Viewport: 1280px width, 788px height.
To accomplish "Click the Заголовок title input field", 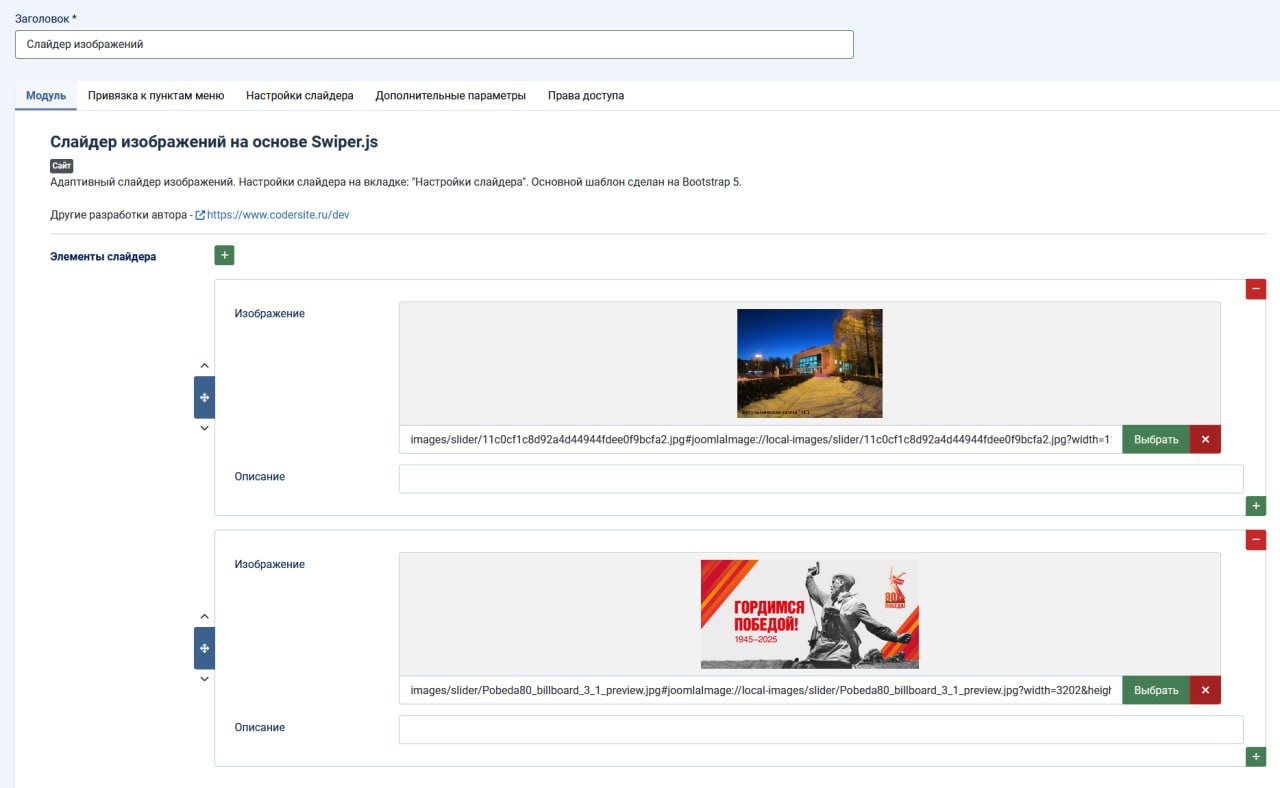I will 432,44.
